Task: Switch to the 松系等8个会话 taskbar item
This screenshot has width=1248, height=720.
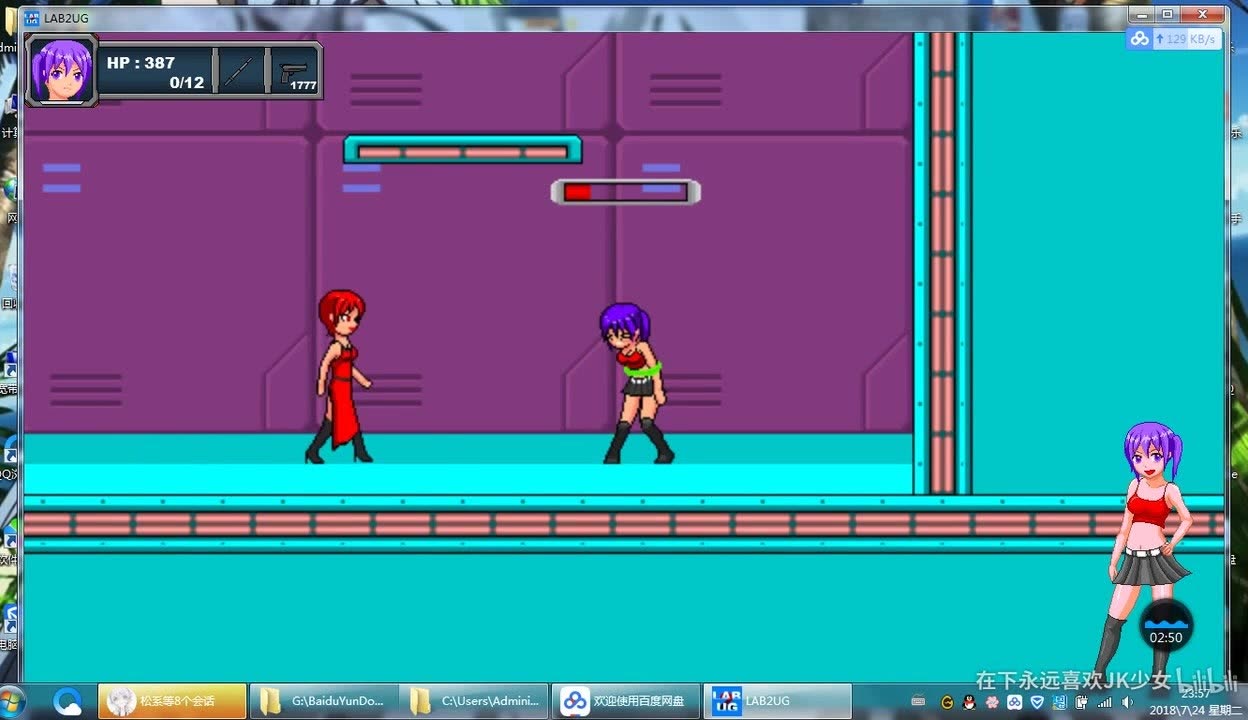Action: click(172, 701)
